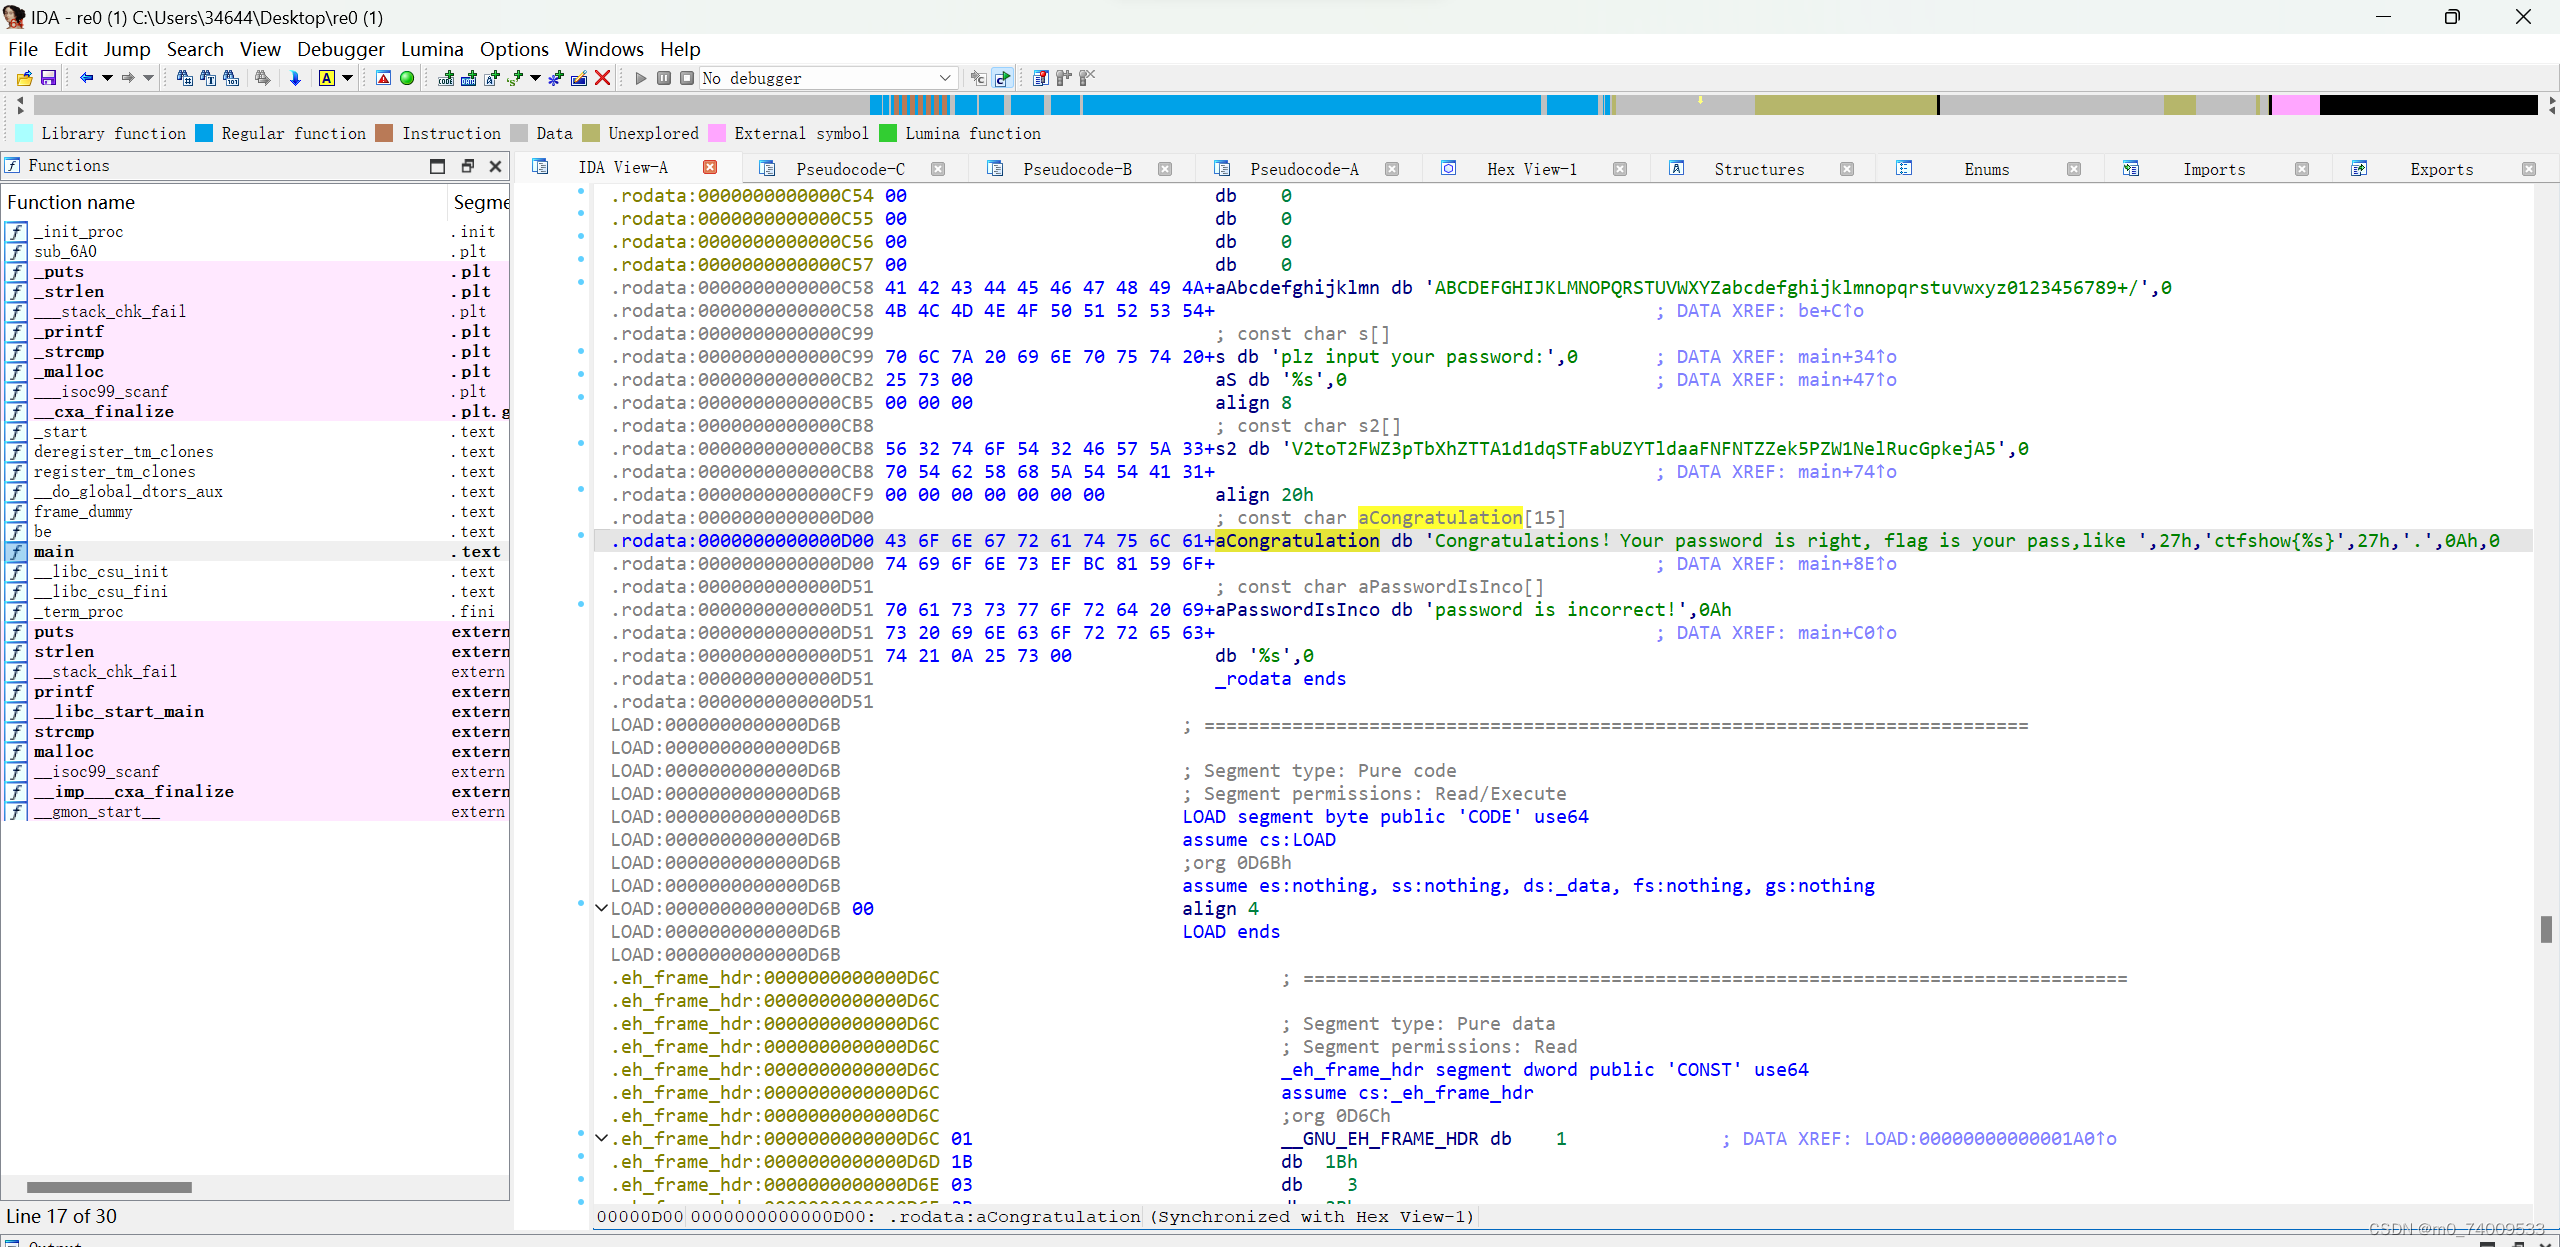Click the Start process play button
Screen dimensions: 2560x1247
[640, 78]
